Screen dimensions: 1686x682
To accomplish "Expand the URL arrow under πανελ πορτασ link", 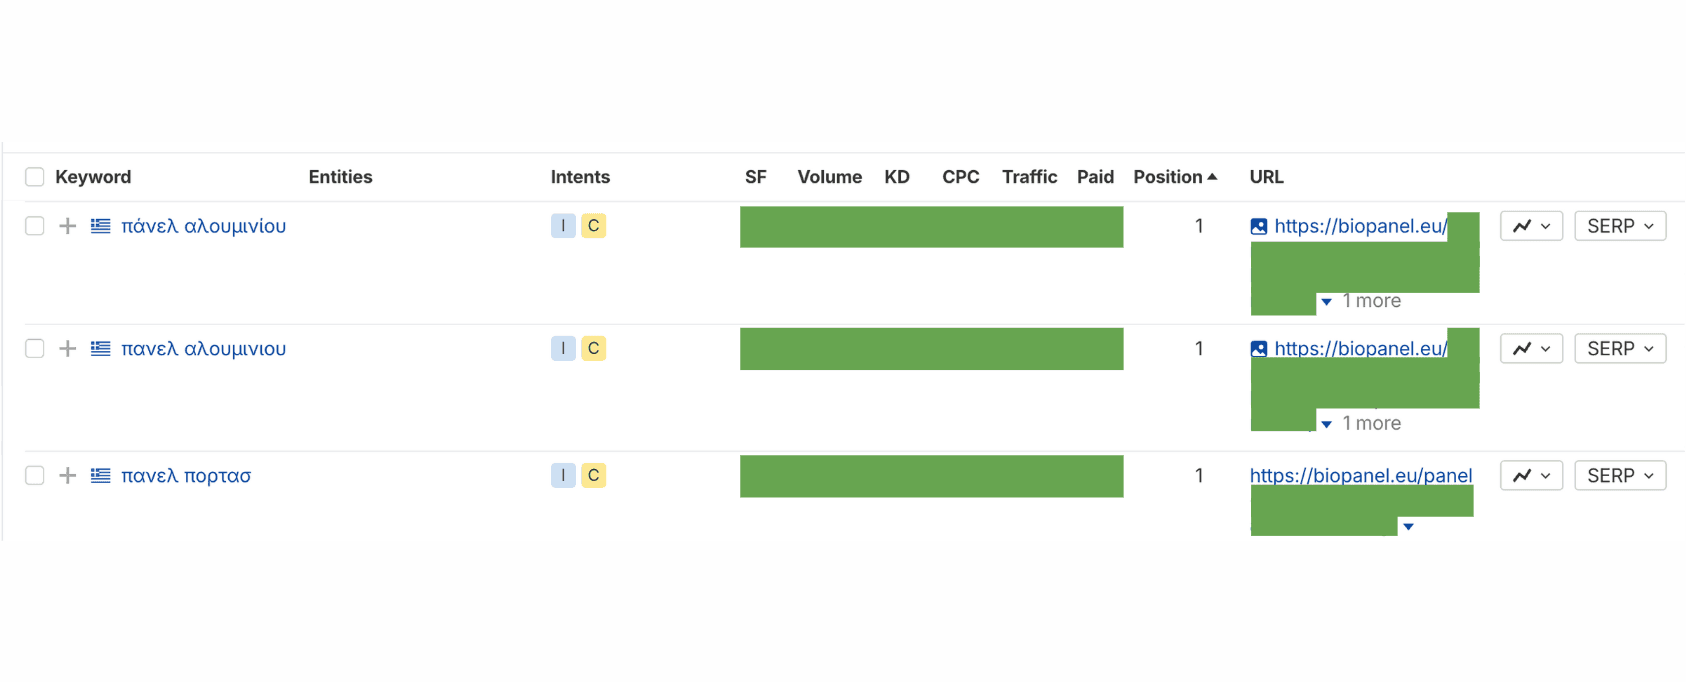I will [1408, 527].
